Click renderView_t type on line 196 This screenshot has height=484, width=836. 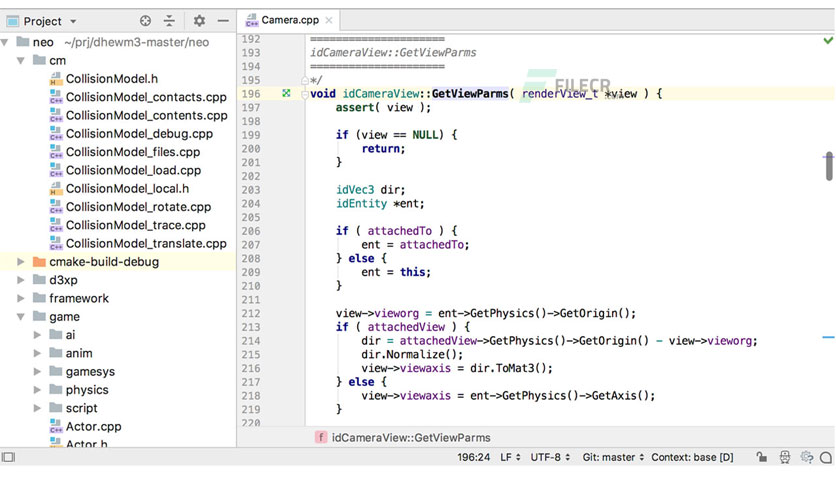tap(560, 94)
